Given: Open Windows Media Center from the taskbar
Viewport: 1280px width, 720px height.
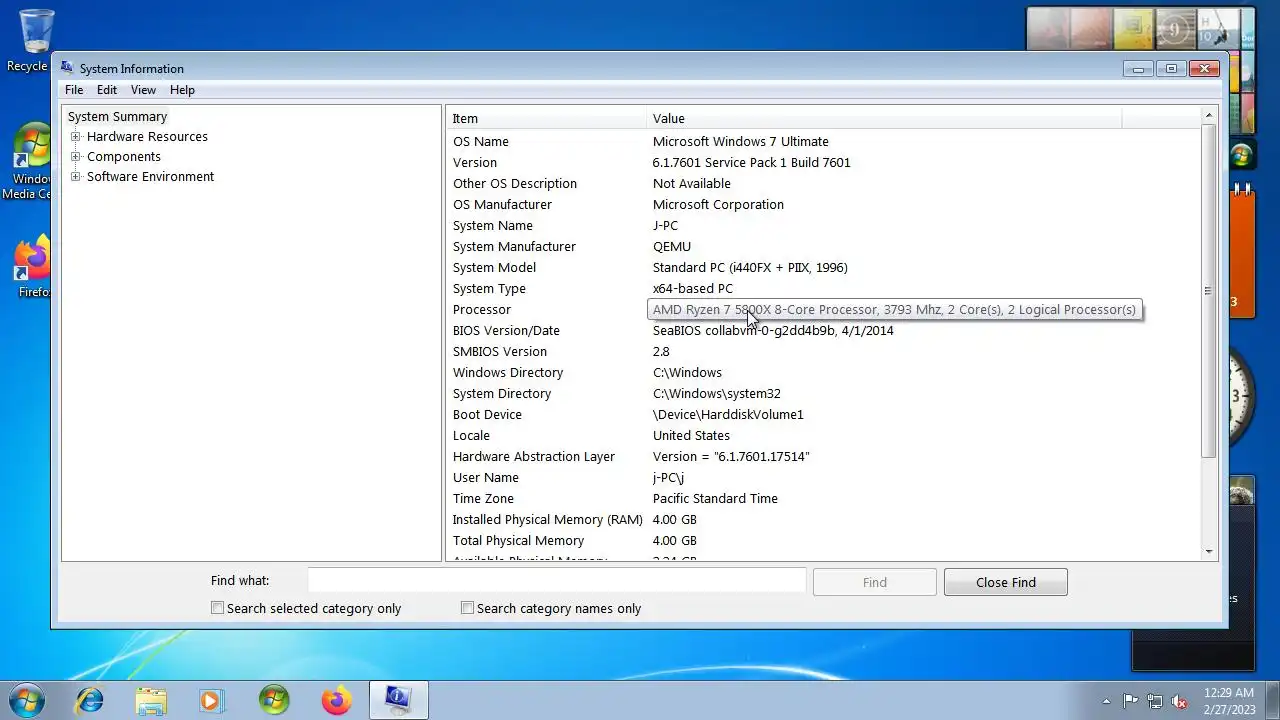Looking at the screenshot, I should tap(274, 700).
